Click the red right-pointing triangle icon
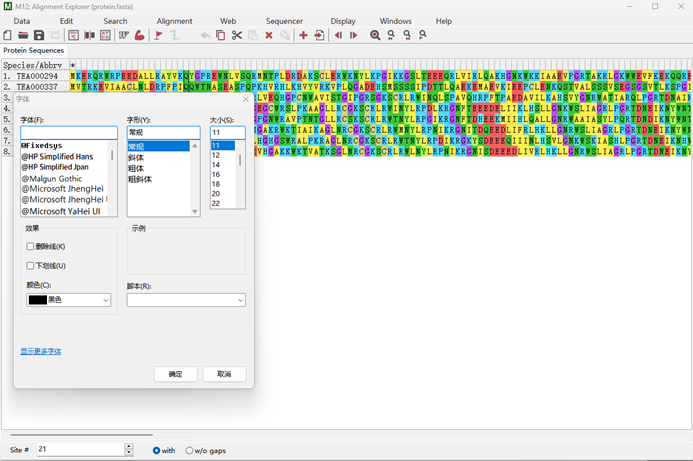The width and height of the screenshot is (693, 461). click(x=354, y=35)
